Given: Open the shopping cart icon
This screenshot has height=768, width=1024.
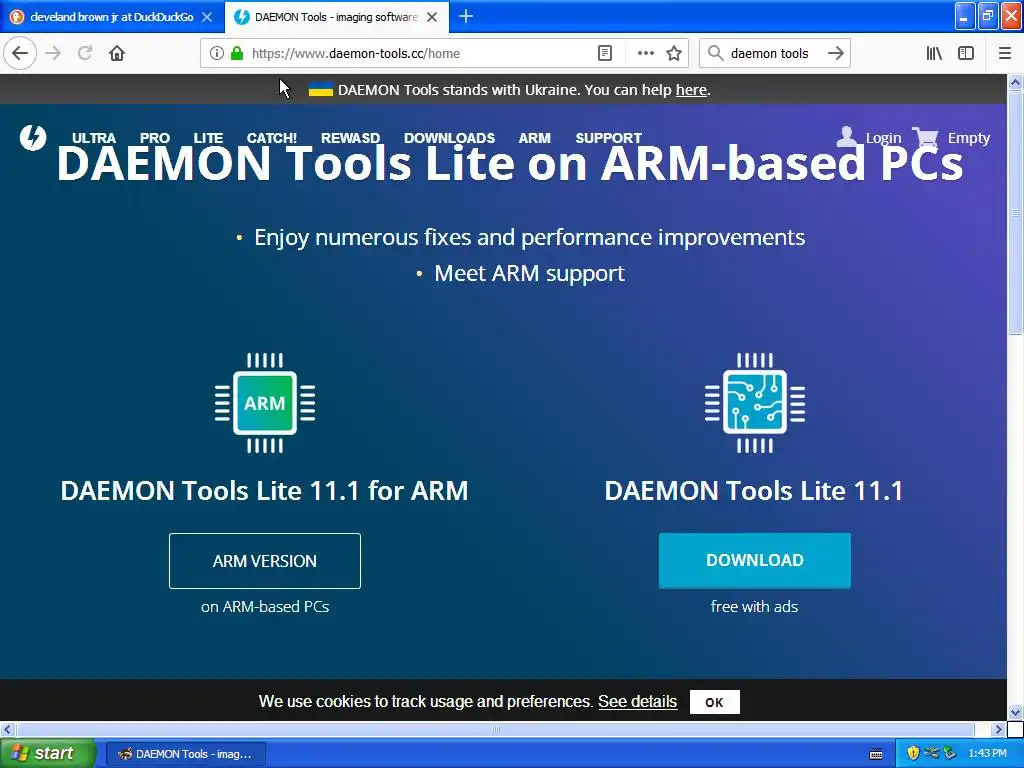Looking at the screenshot, I should [x=925, y=137].
